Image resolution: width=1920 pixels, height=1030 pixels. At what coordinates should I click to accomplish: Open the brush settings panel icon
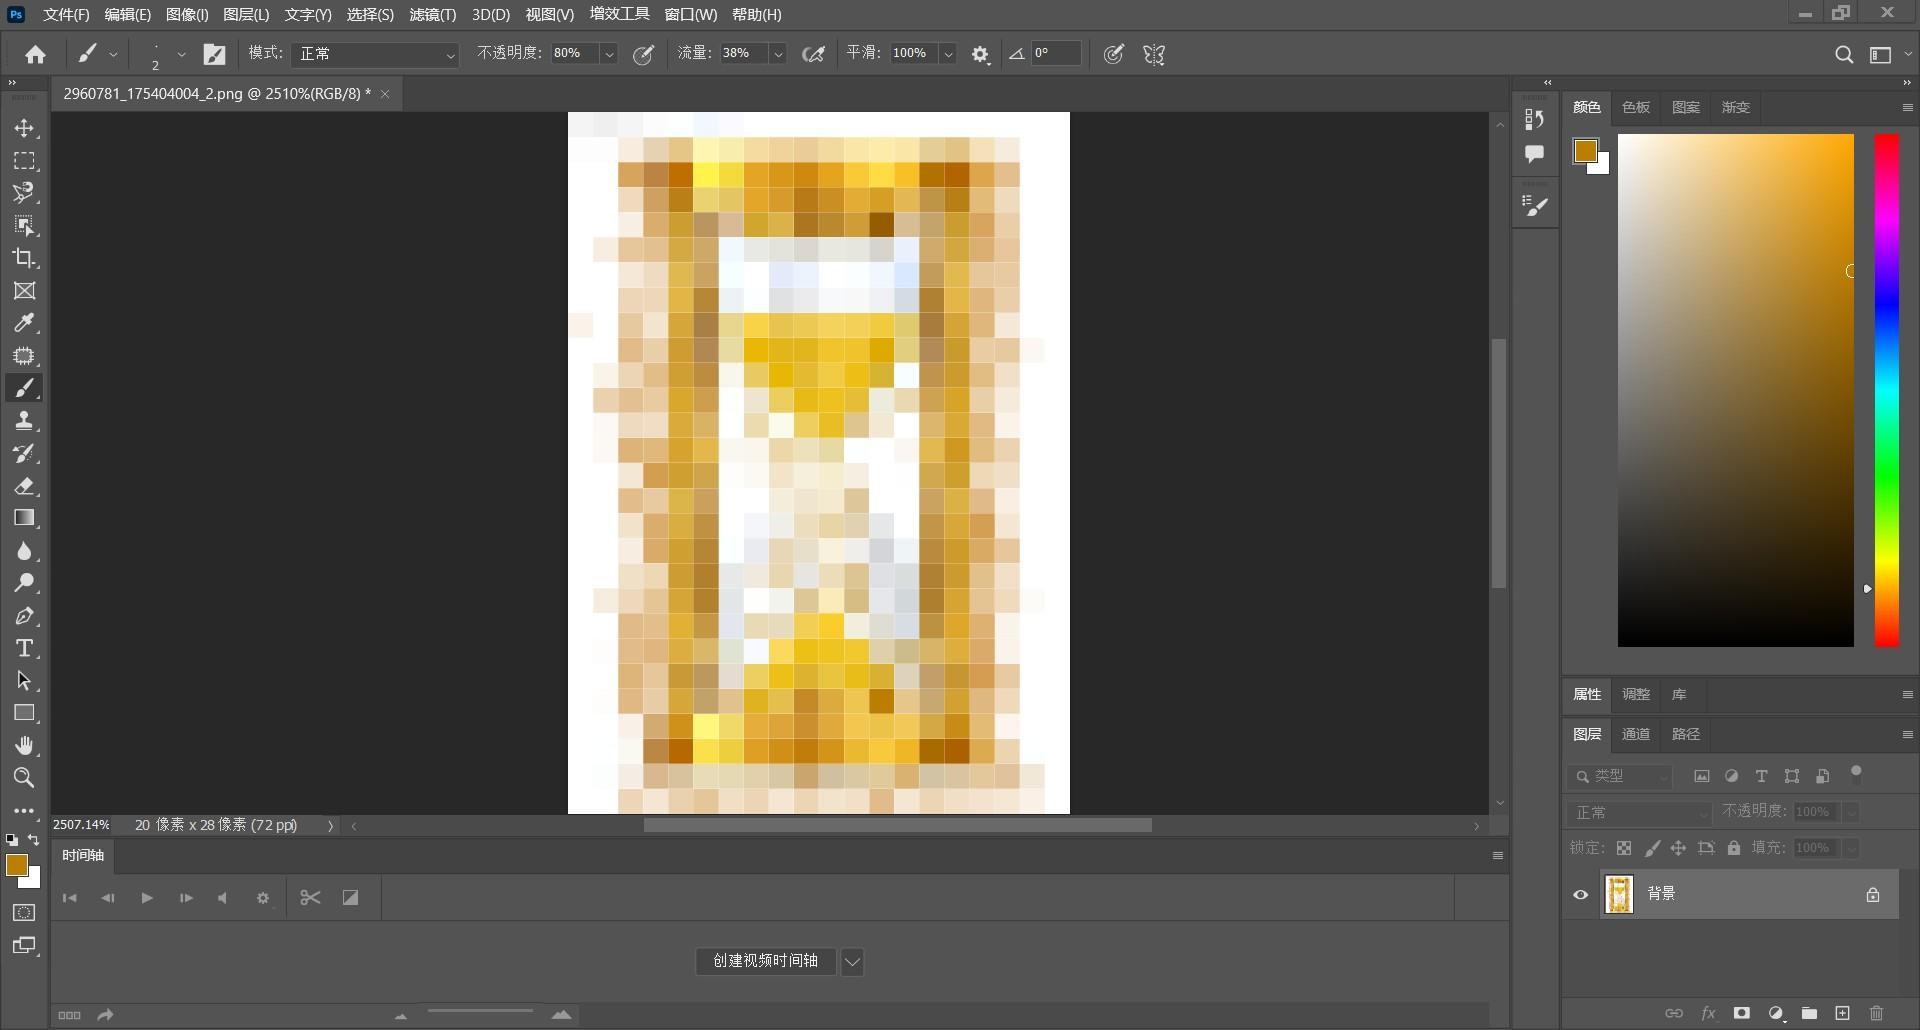[x=215, y=54]
